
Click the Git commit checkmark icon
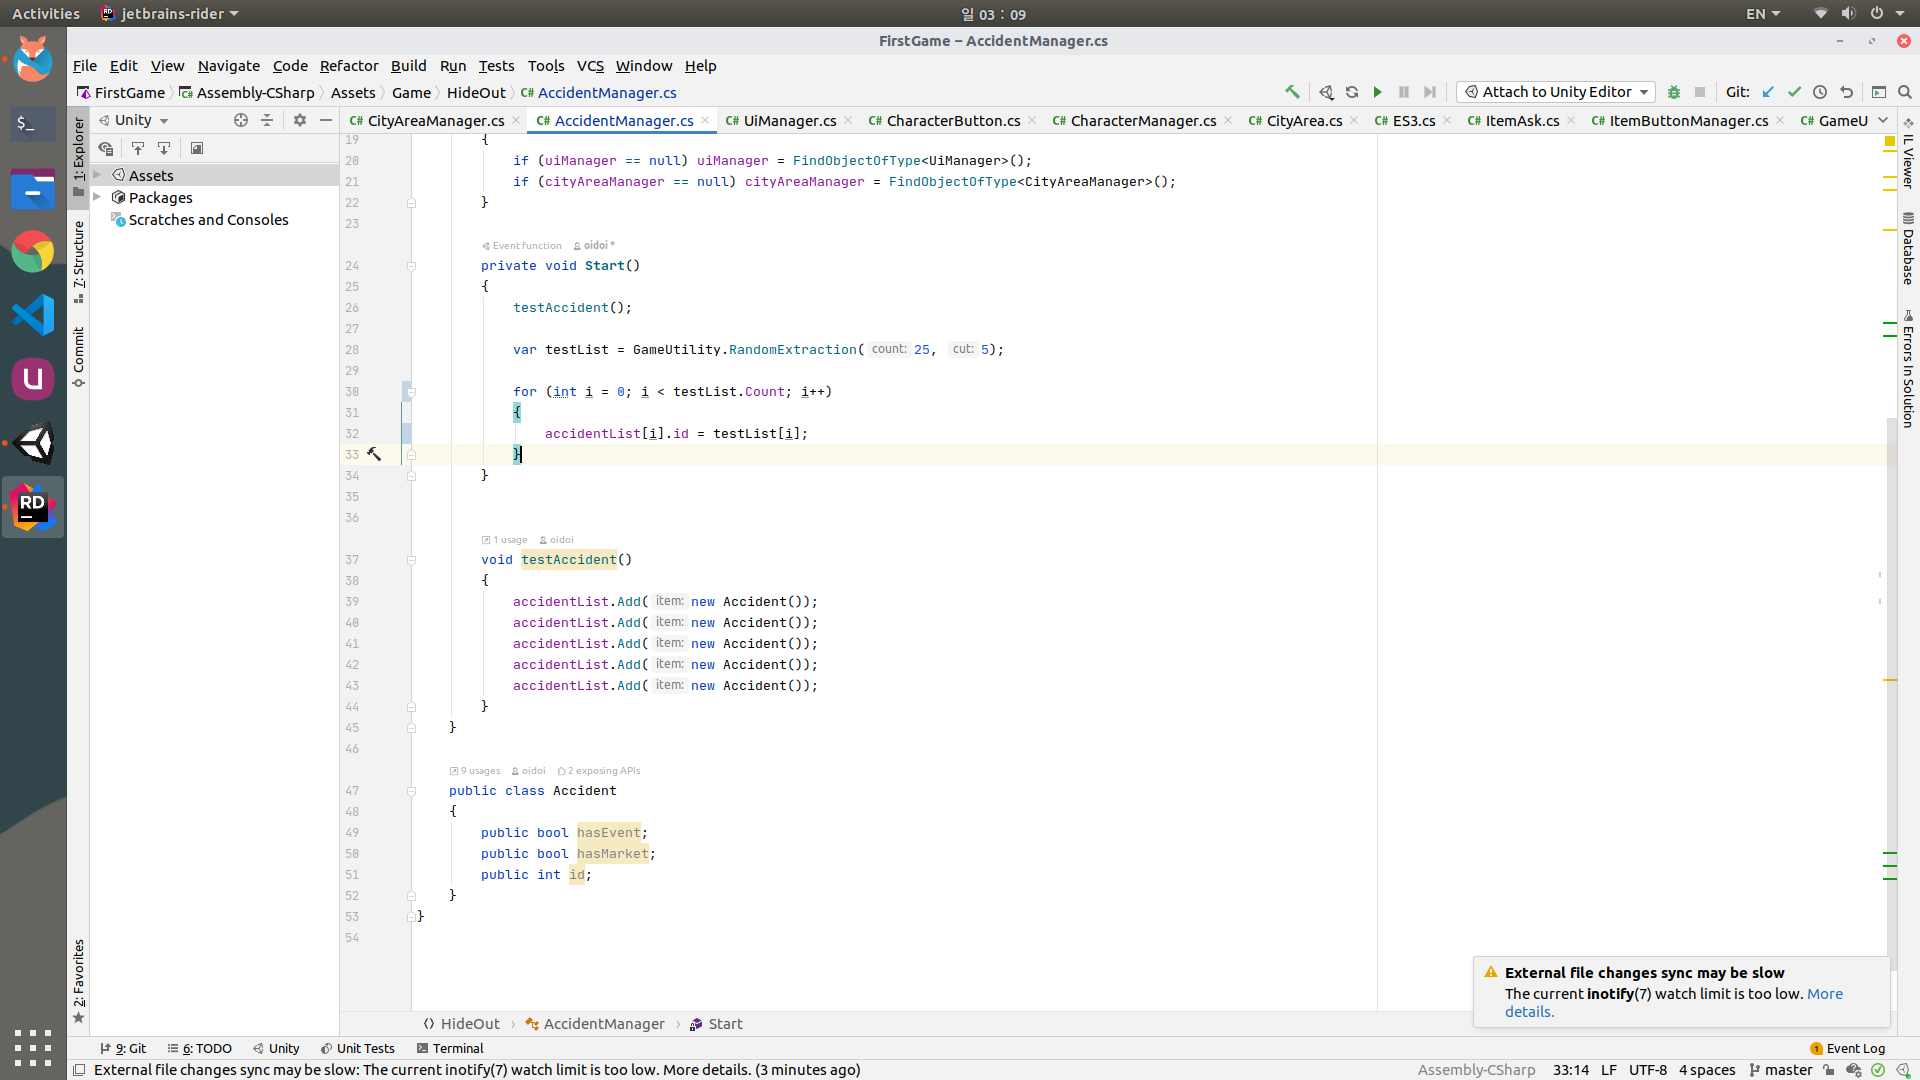click(1794, 92)
